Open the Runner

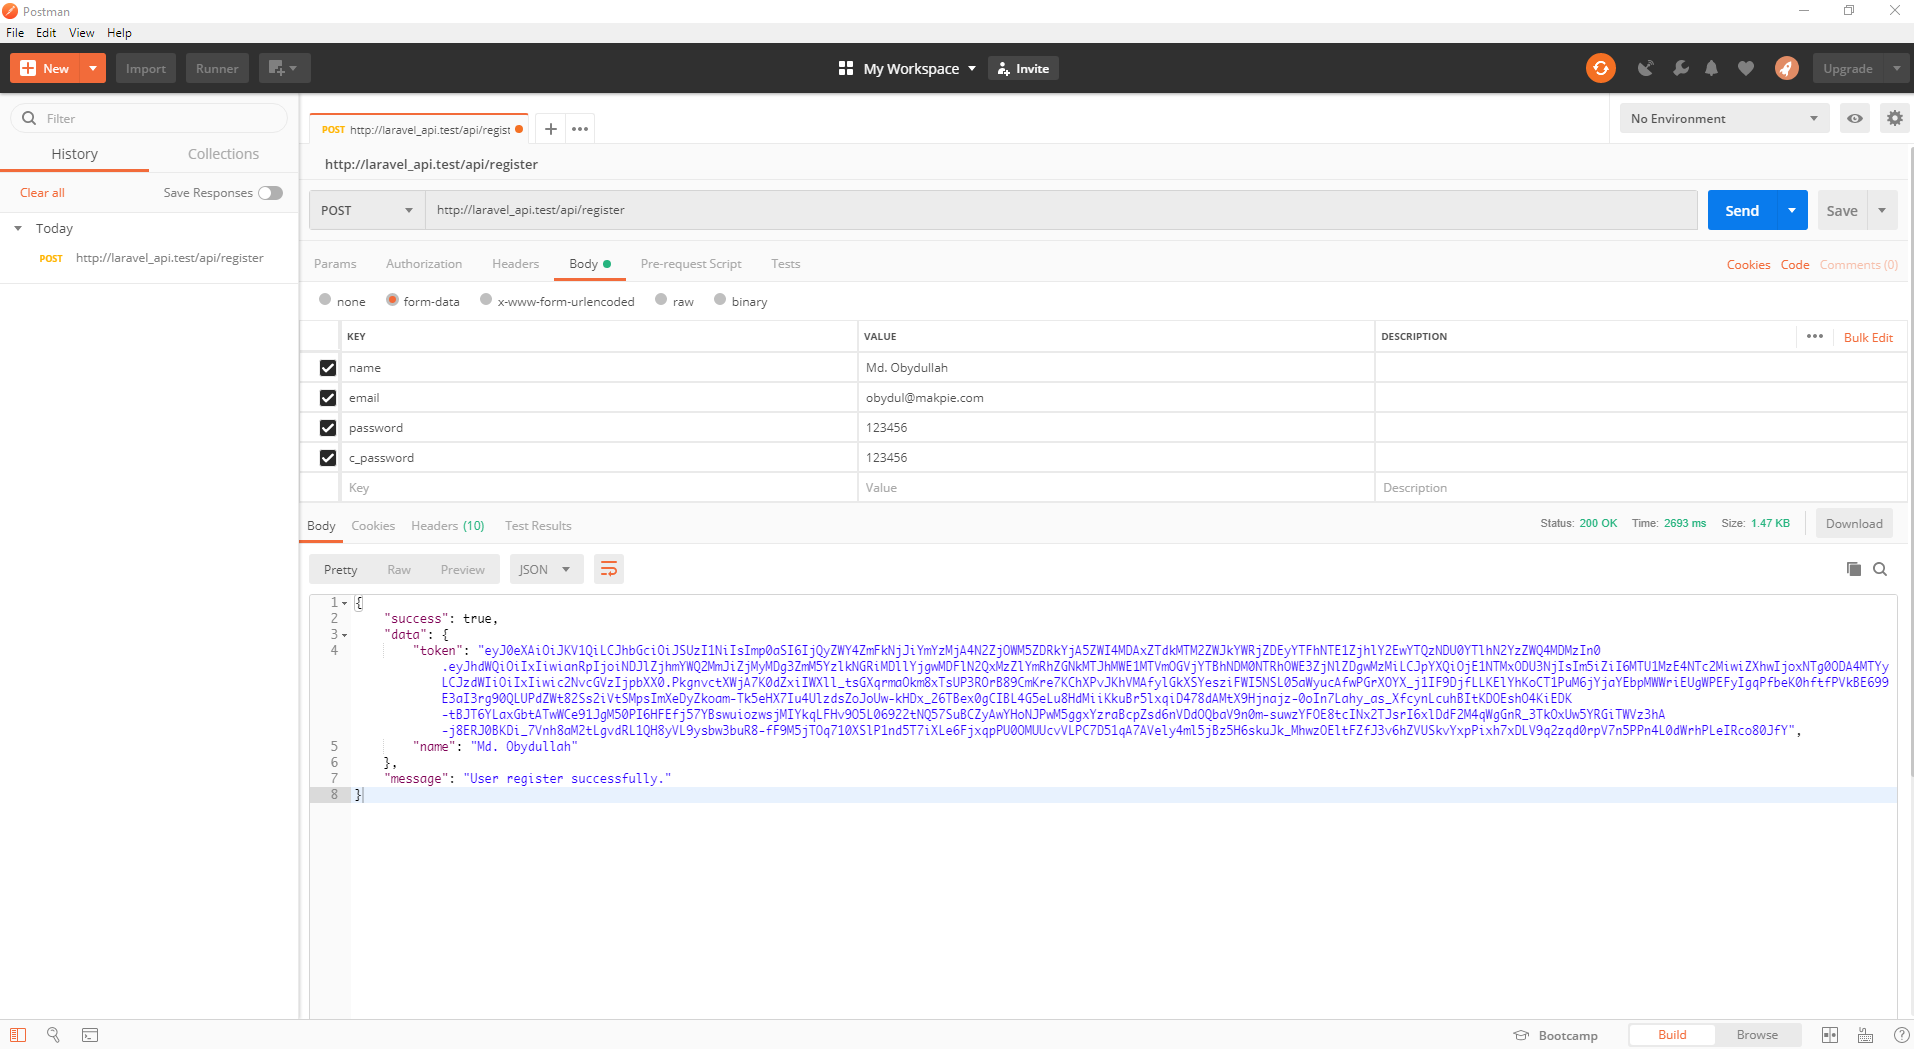click(217, 68)
